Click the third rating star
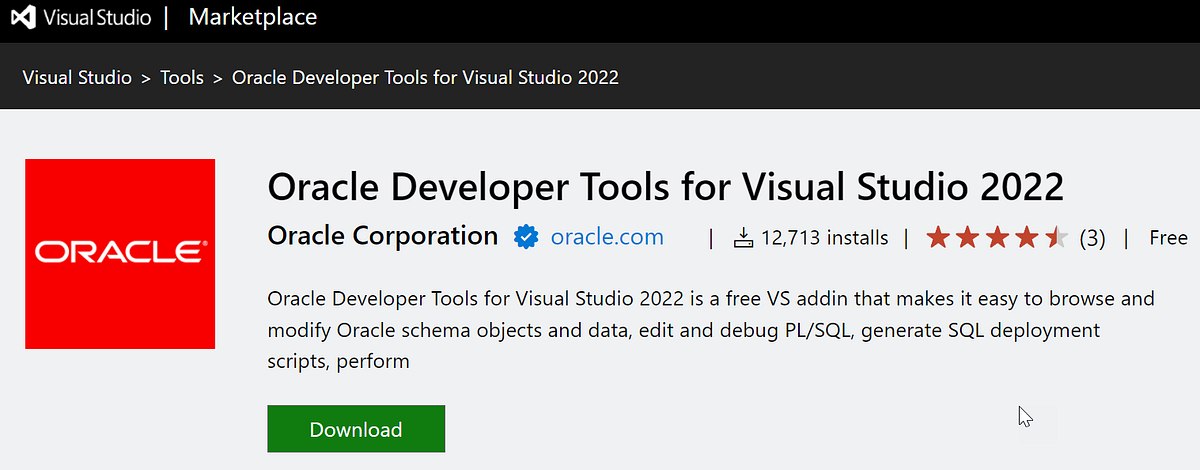The height and width of the screenshot is (470, 1200). coord(998,237)
